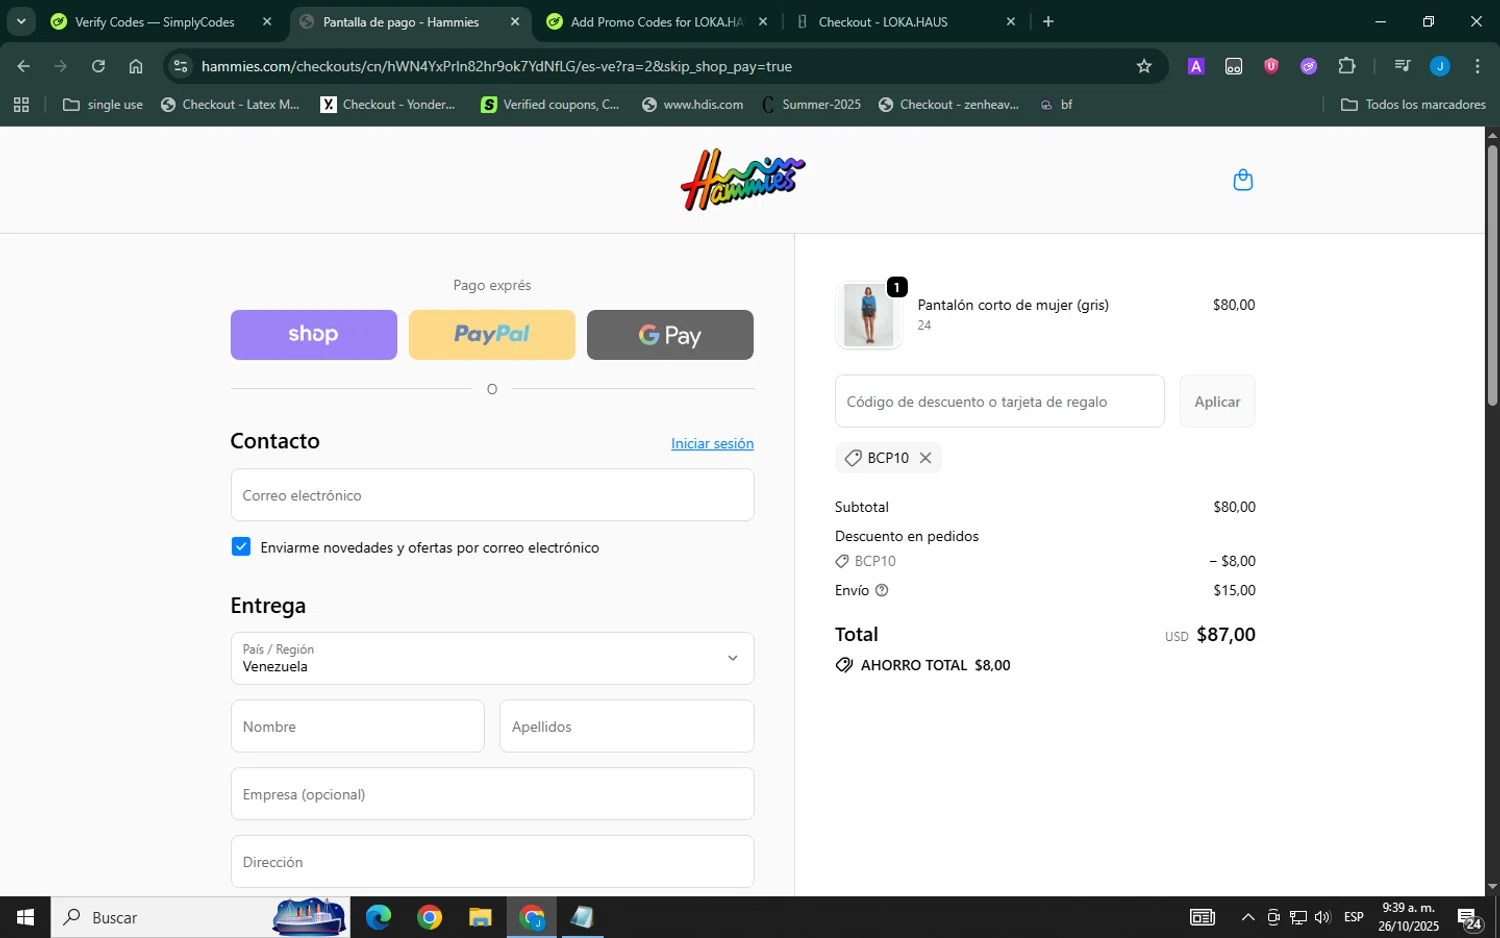Click the product thumbnail of gray shorts

click(x=868, y=315)
